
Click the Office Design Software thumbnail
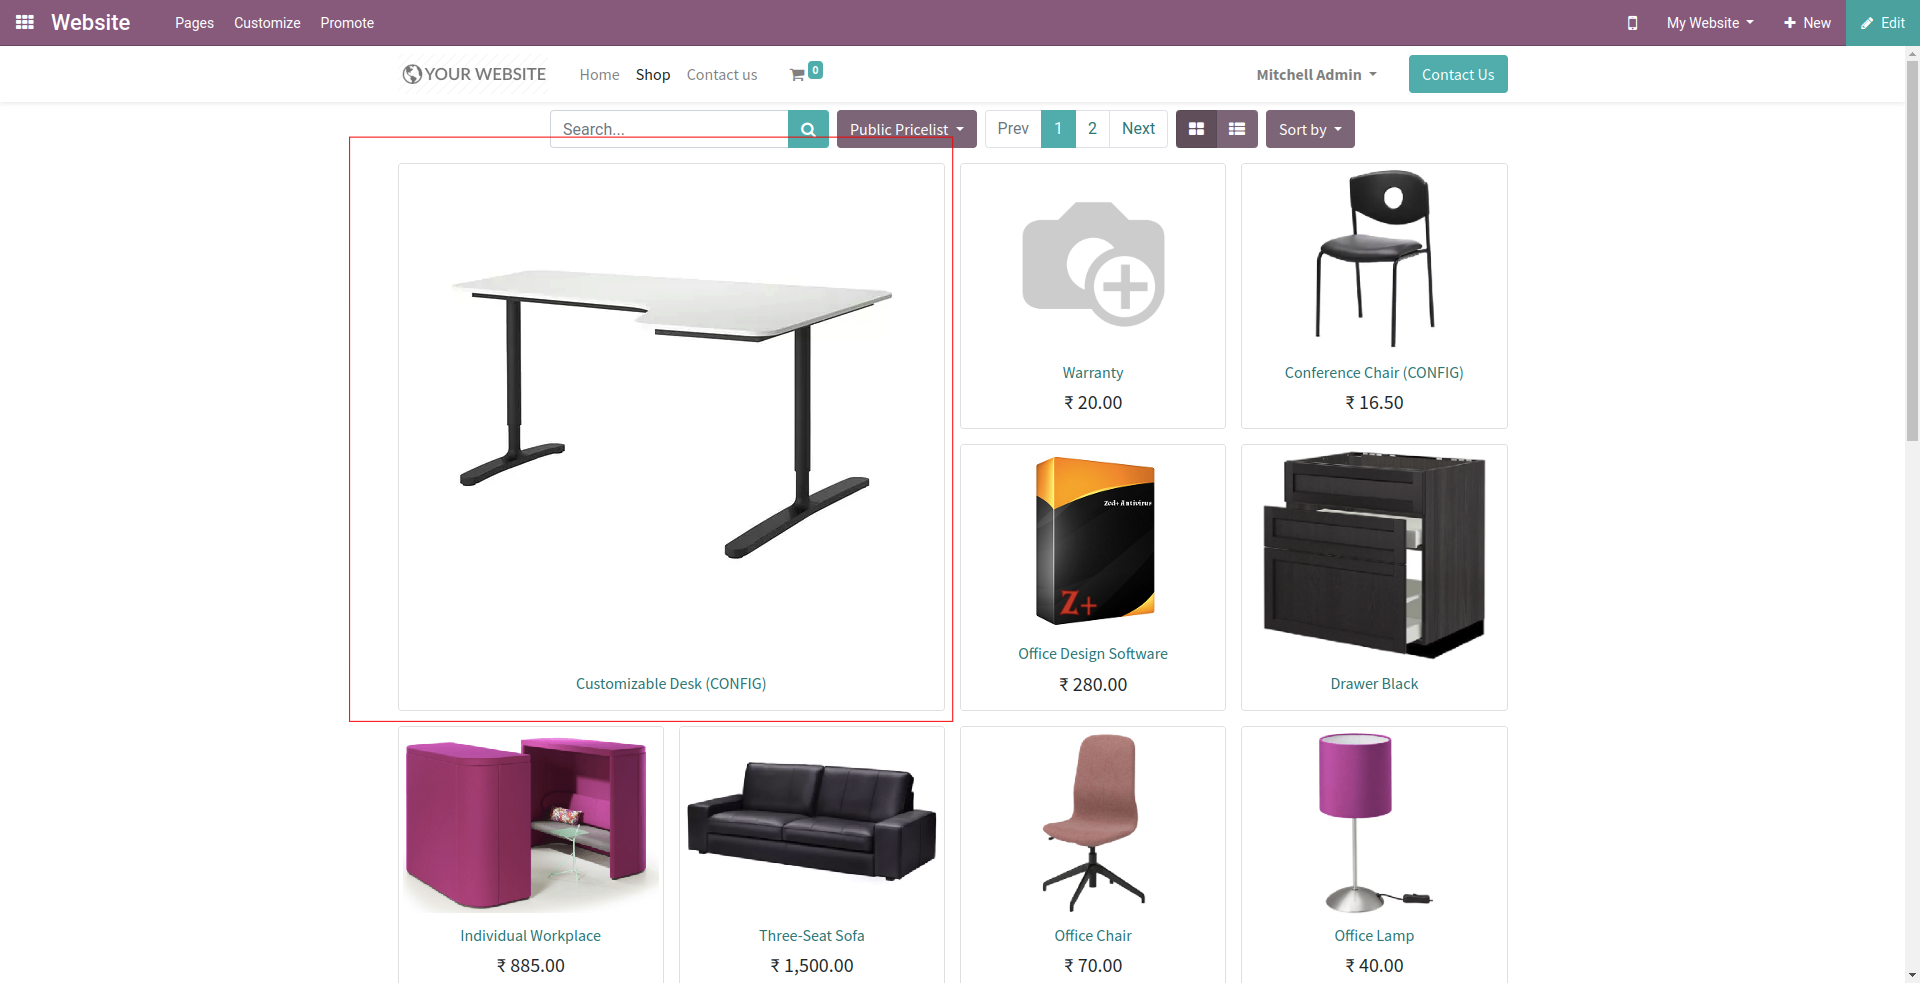click(1095, 541)
